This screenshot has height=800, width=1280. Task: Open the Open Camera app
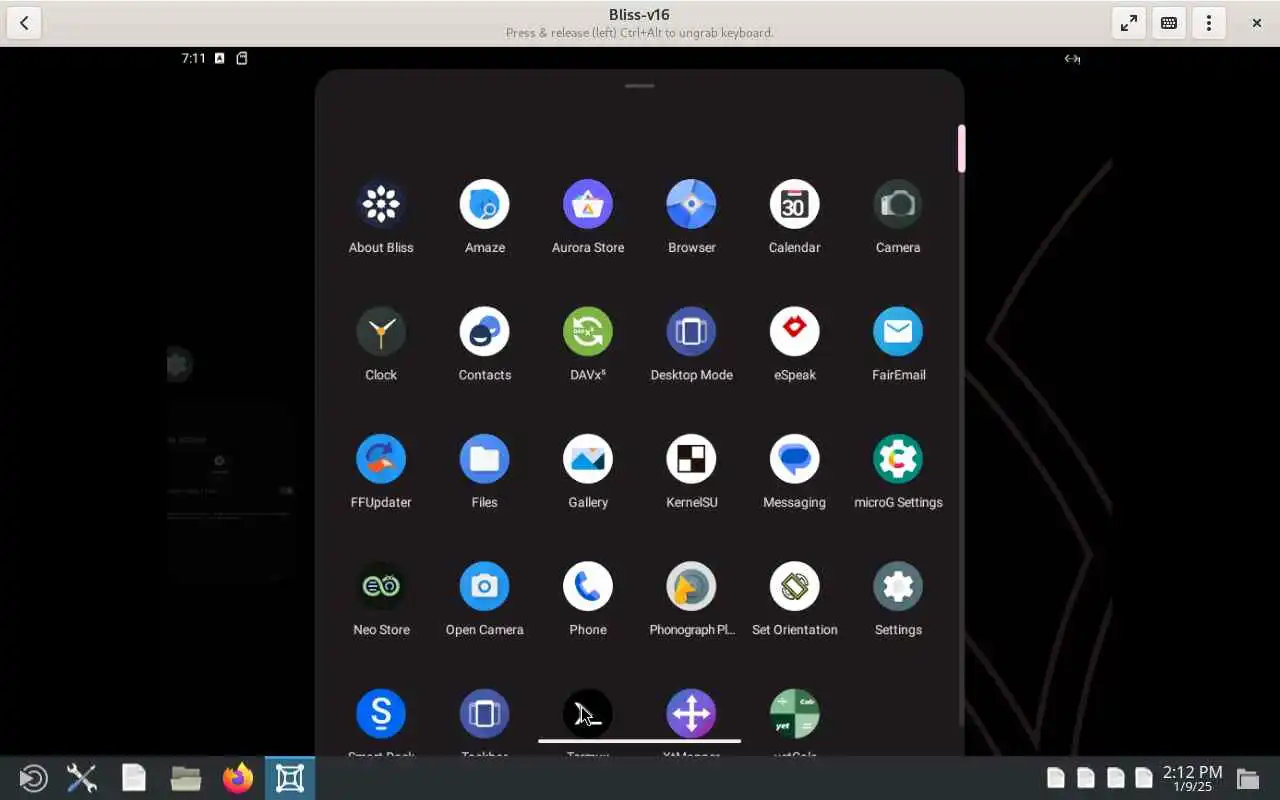[485, 587]
